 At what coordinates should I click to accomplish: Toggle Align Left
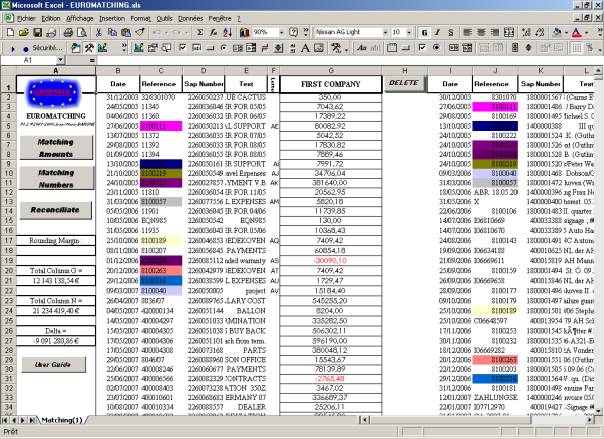click(x=468, y=32)
